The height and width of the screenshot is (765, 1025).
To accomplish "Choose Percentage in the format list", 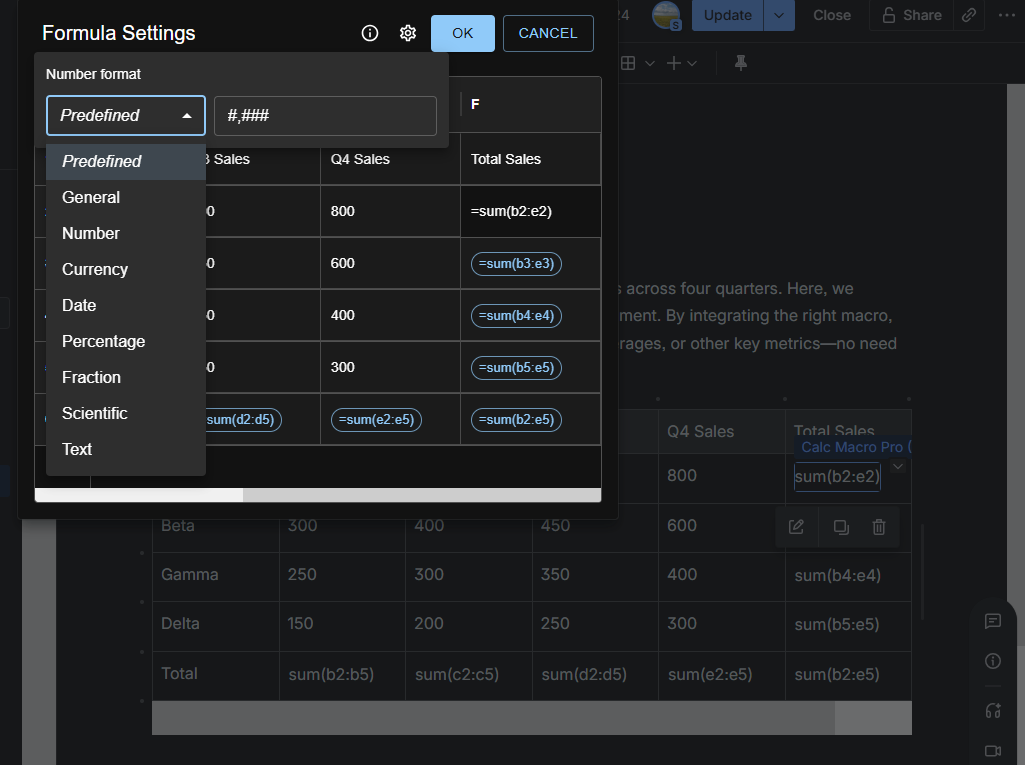I will 103,341.
